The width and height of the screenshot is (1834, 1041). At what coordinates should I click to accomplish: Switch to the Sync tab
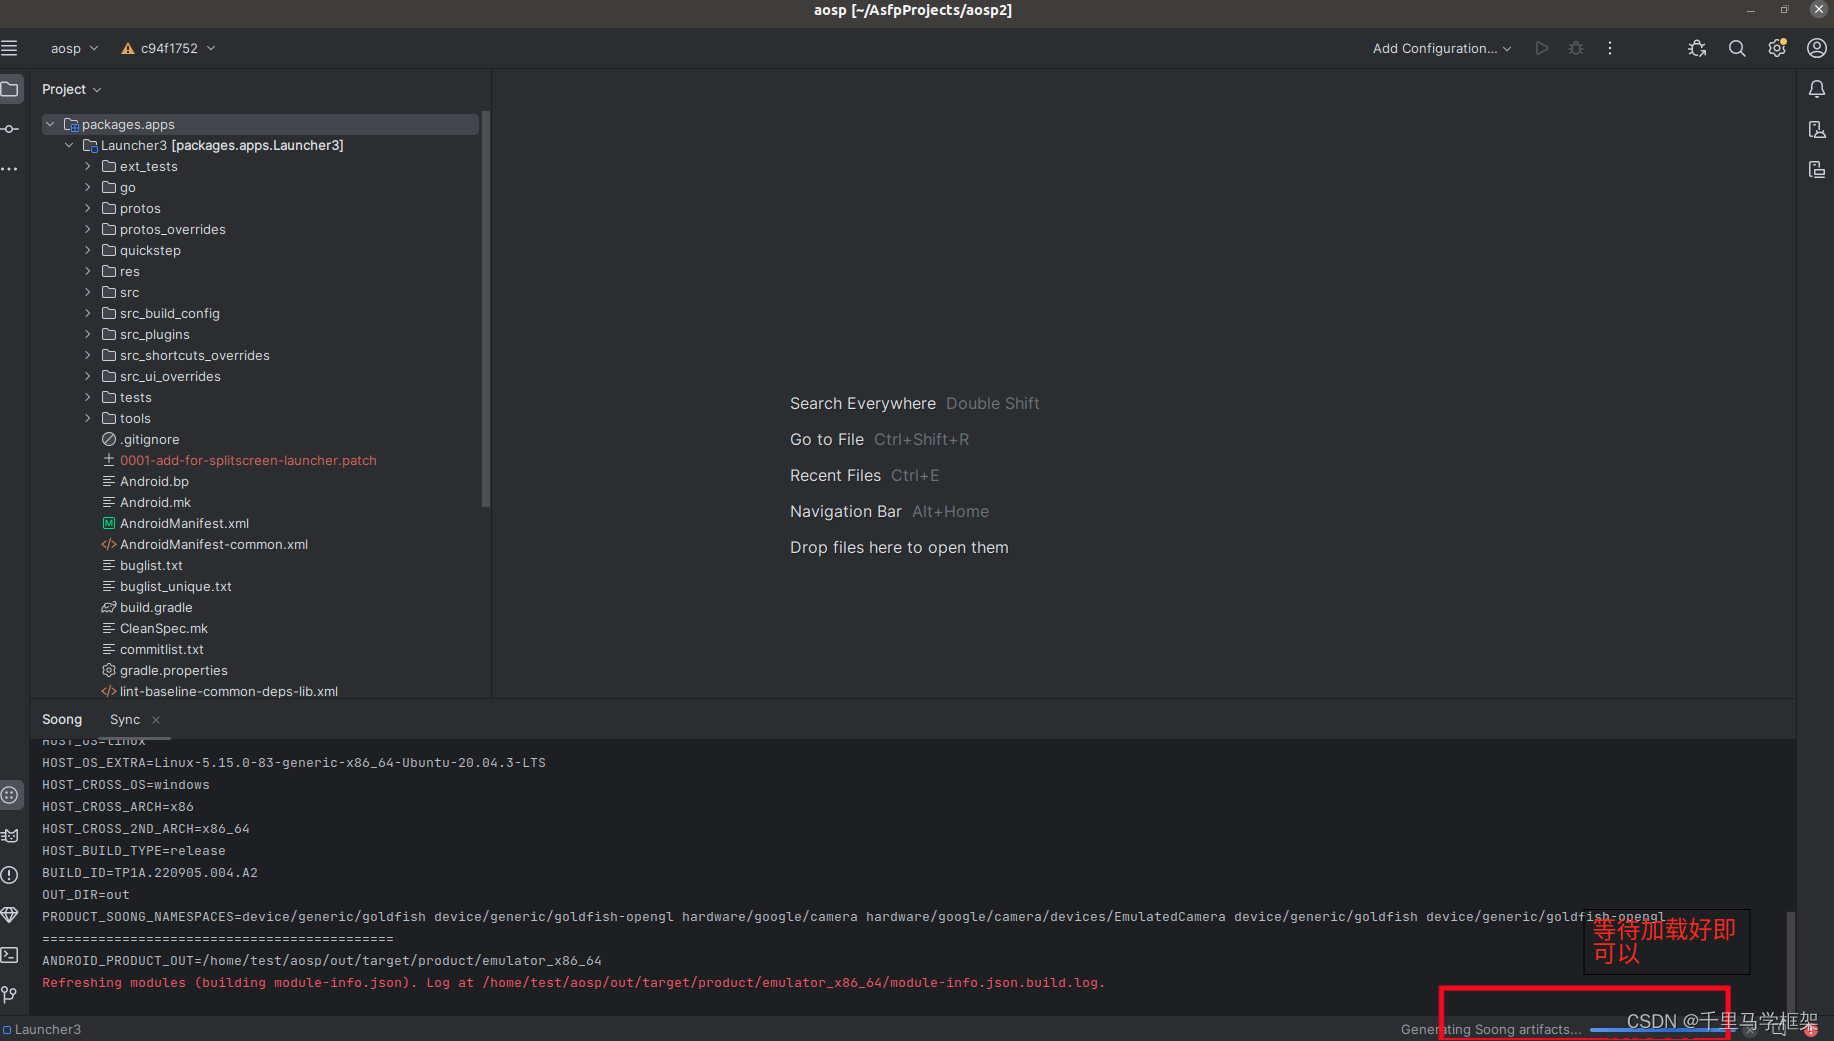[x=125, y=720]
